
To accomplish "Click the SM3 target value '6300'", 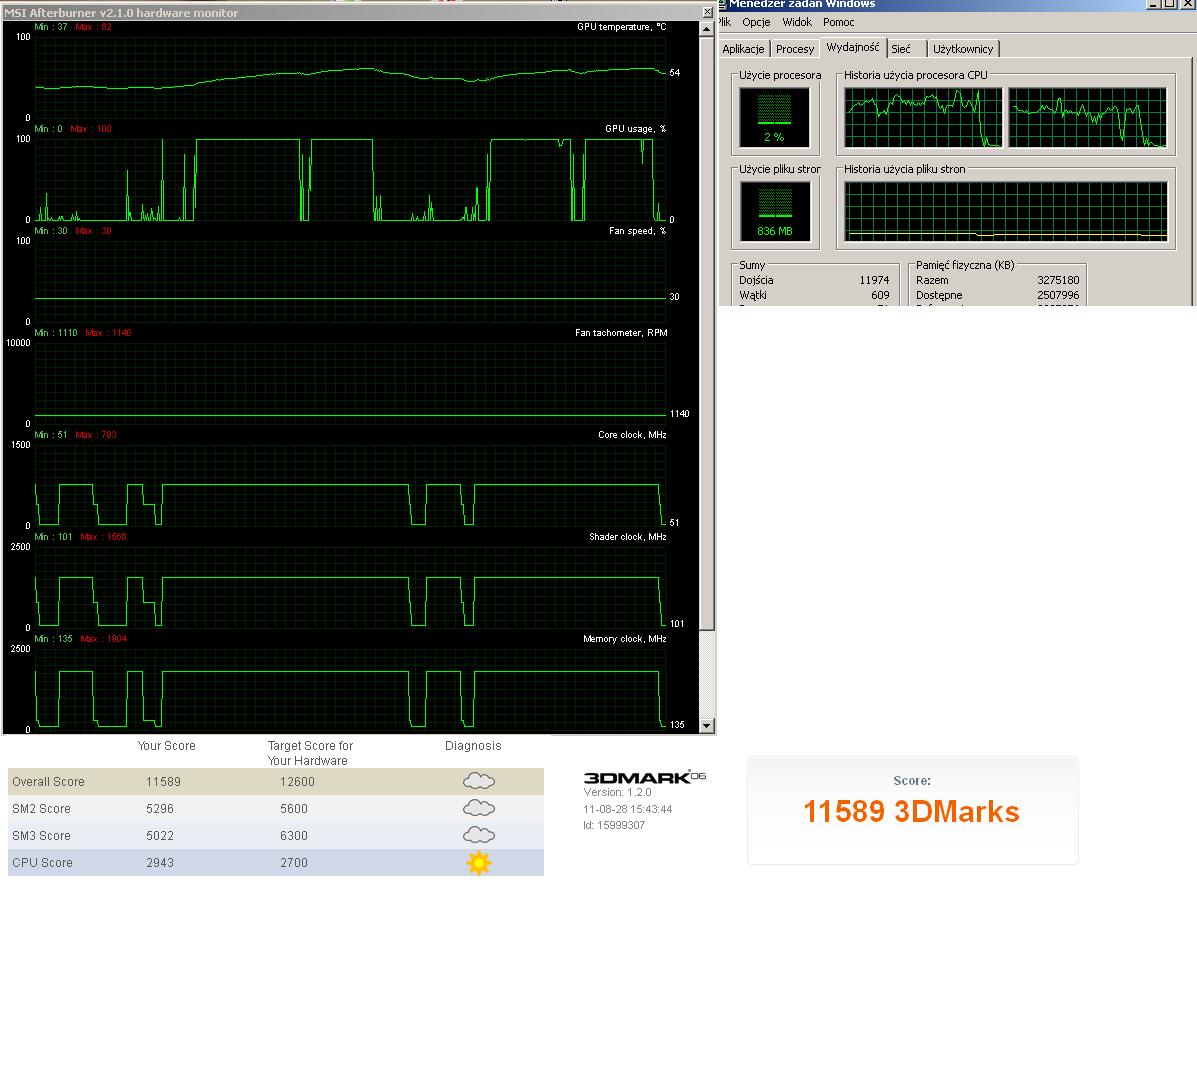I will coord(294,836).
